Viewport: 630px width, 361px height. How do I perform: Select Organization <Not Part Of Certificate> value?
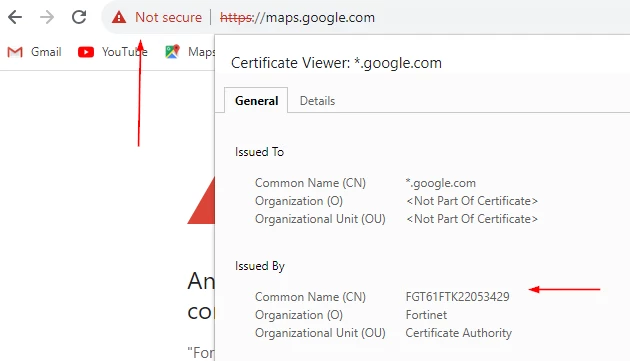(x=472, y=201)
